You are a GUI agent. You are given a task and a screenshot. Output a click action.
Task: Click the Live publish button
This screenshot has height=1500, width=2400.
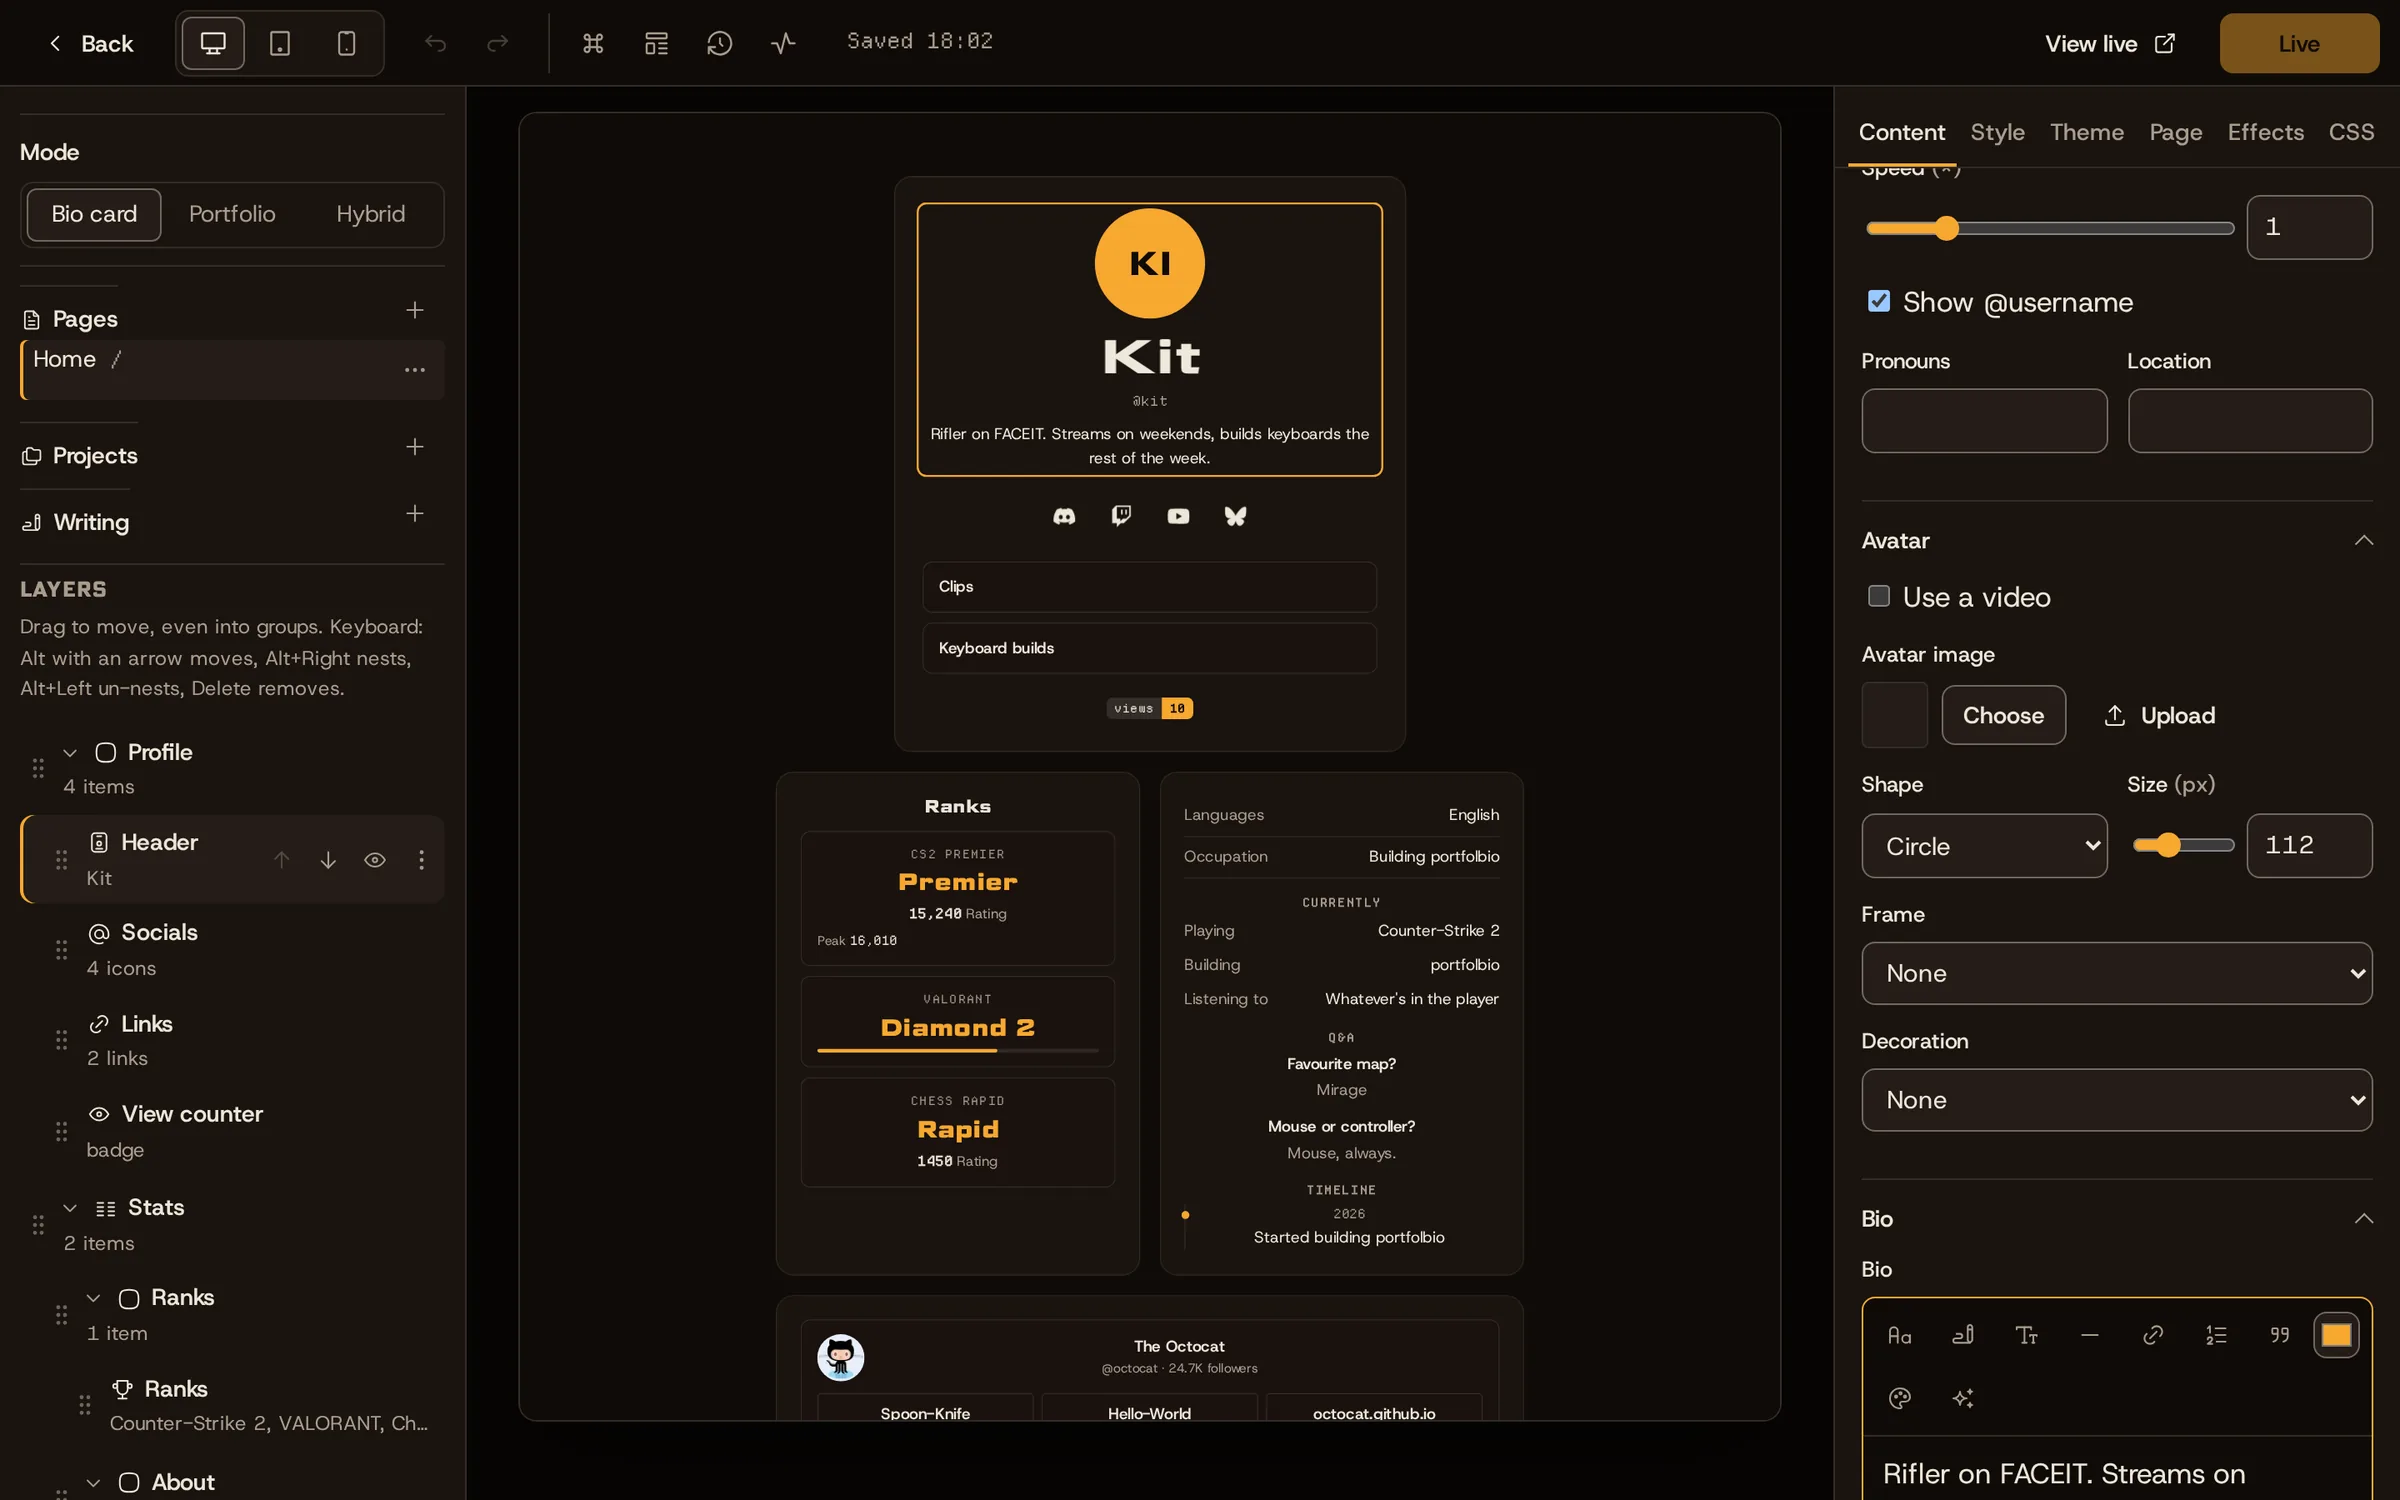coord(2299,44)
